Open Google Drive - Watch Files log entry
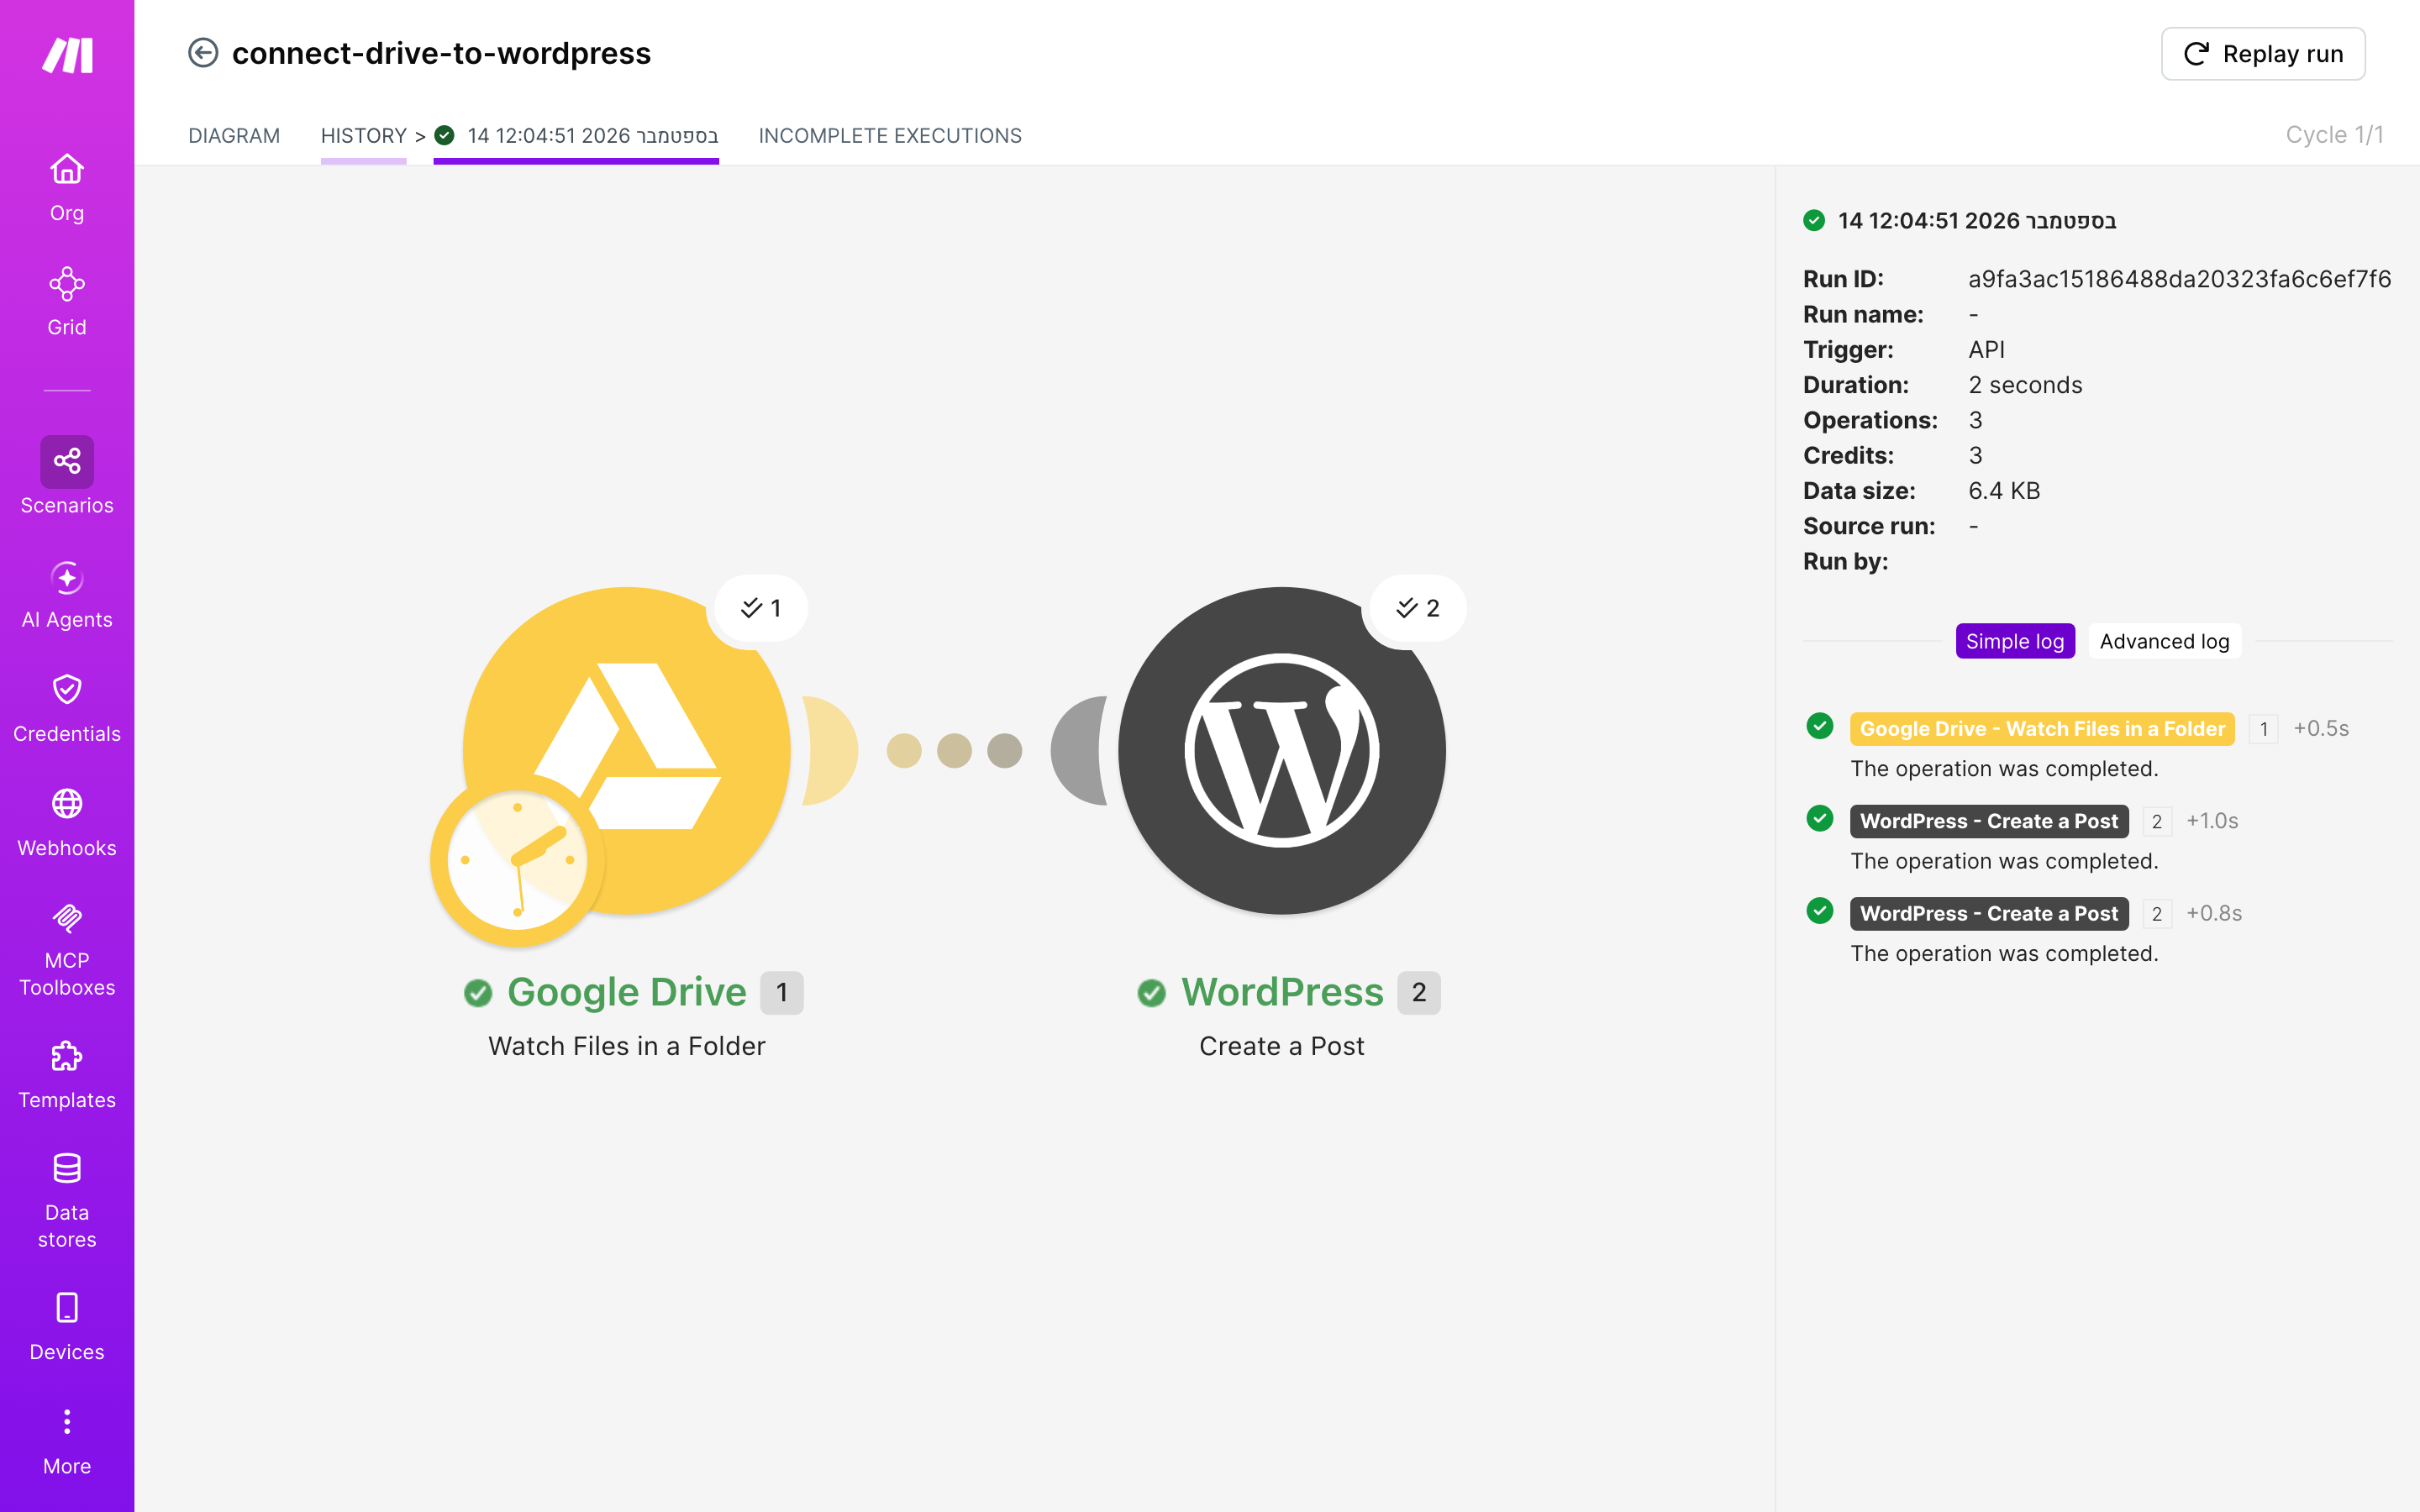 click(2042, 729)
